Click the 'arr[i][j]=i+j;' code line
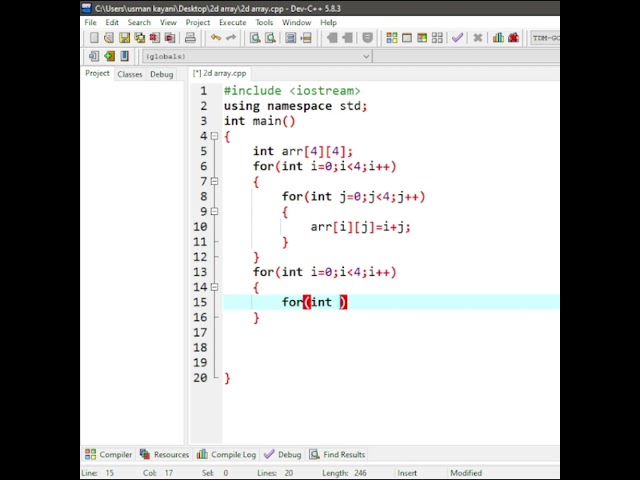 pyautogui.click(x=360, y=227)
